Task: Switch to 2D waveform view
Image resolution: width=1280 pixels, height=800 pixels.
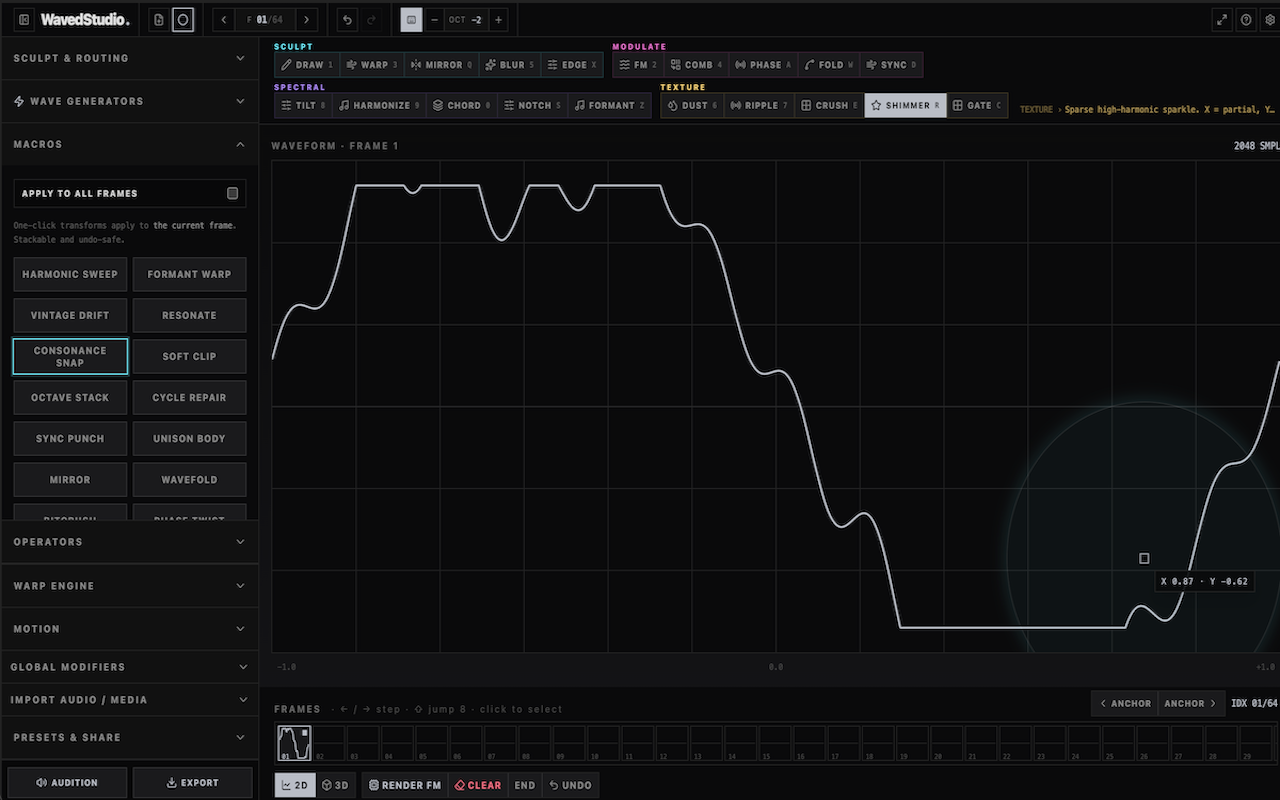Action: coord(295,785)
